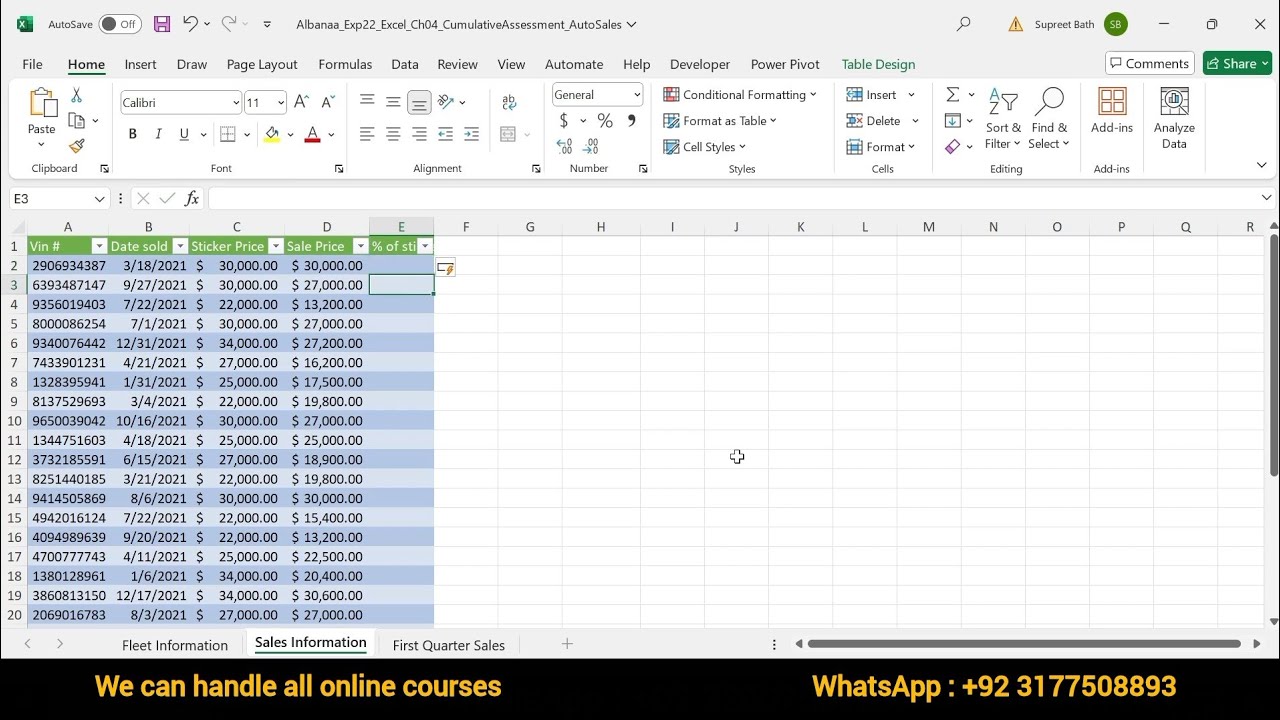Switch to Table Design tab
Viewport: 1280px width, 720px height.
pyautogui.click(x=878, y=64)
